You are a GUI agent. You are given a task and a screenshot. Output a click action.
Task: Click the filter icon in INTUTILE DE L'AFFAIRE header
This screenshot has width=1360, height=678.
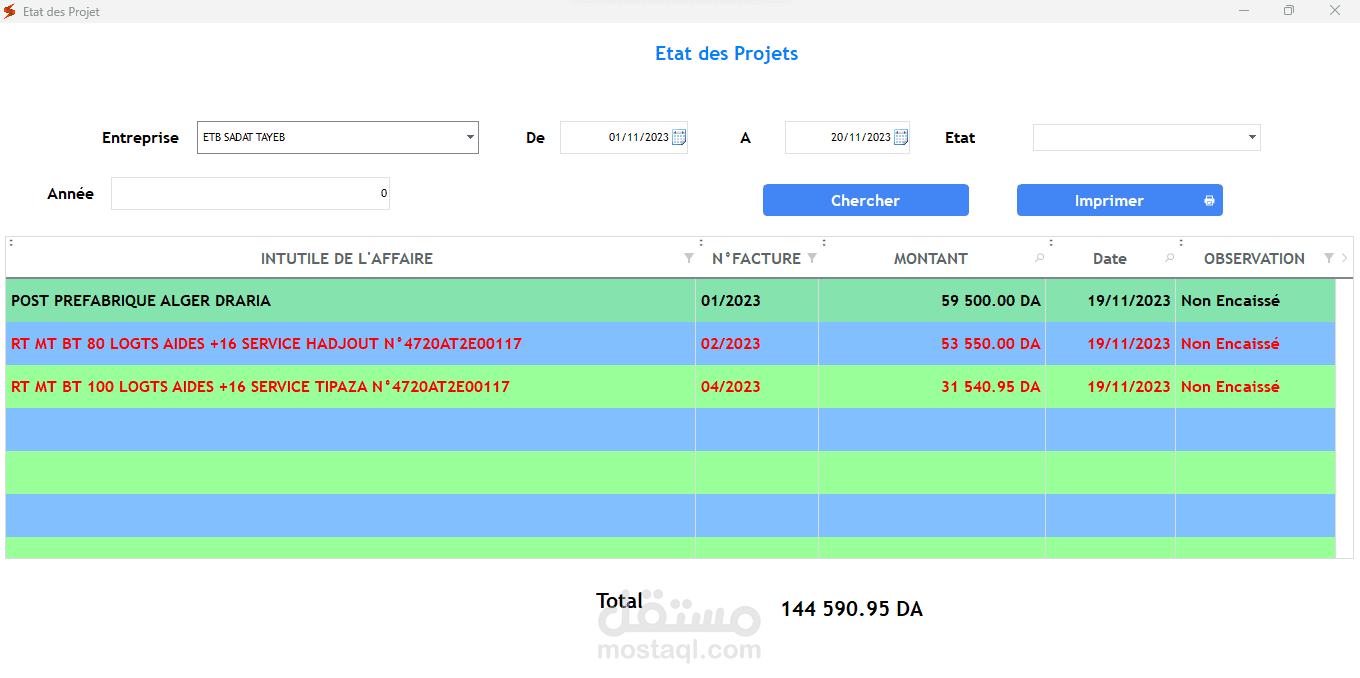coord(688,258)
